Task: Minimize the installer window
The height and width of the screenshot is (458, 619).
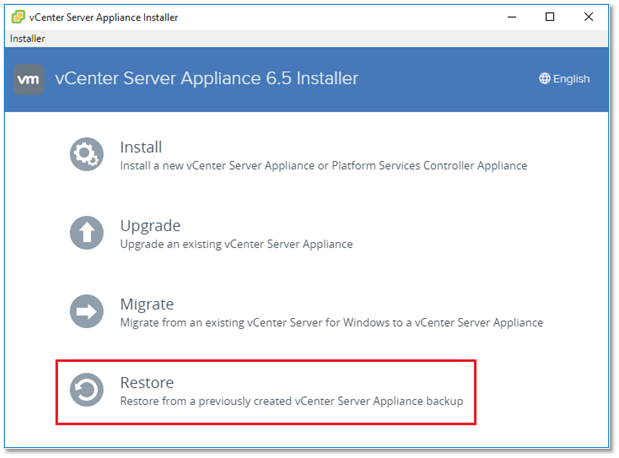Action: [512, 17]
